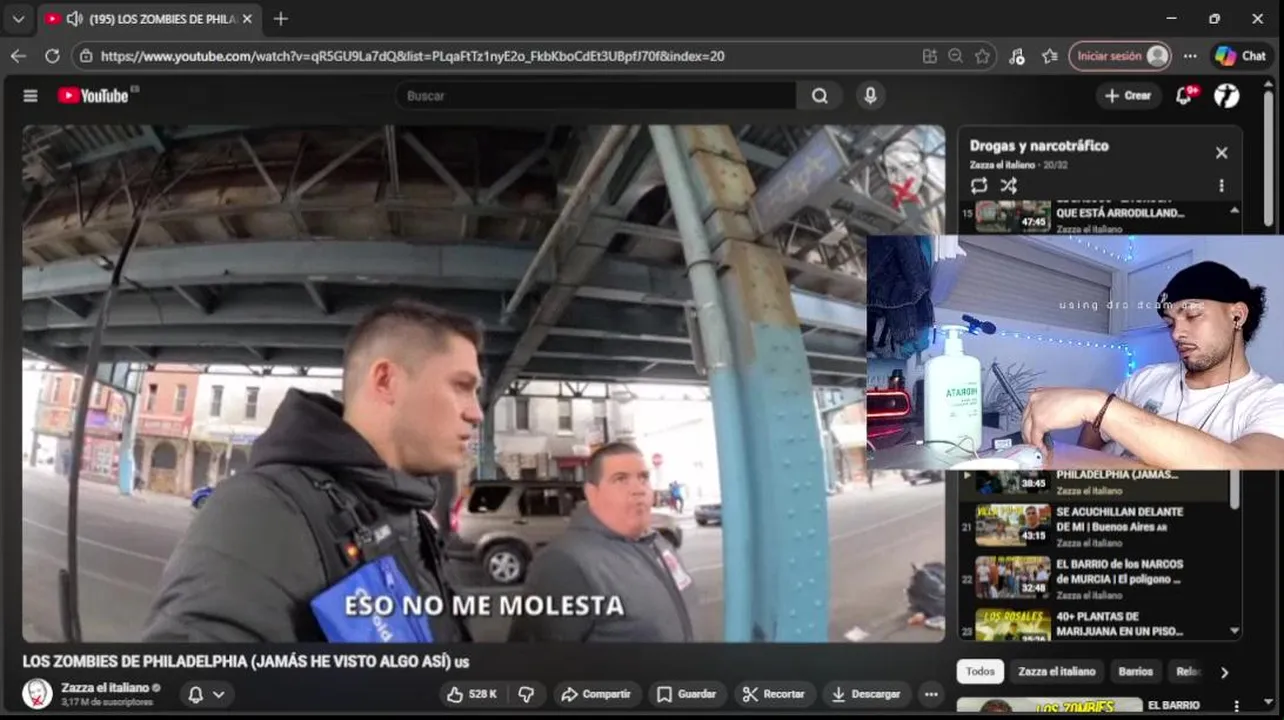Create content with the Crear button

tap(1128, 96)
